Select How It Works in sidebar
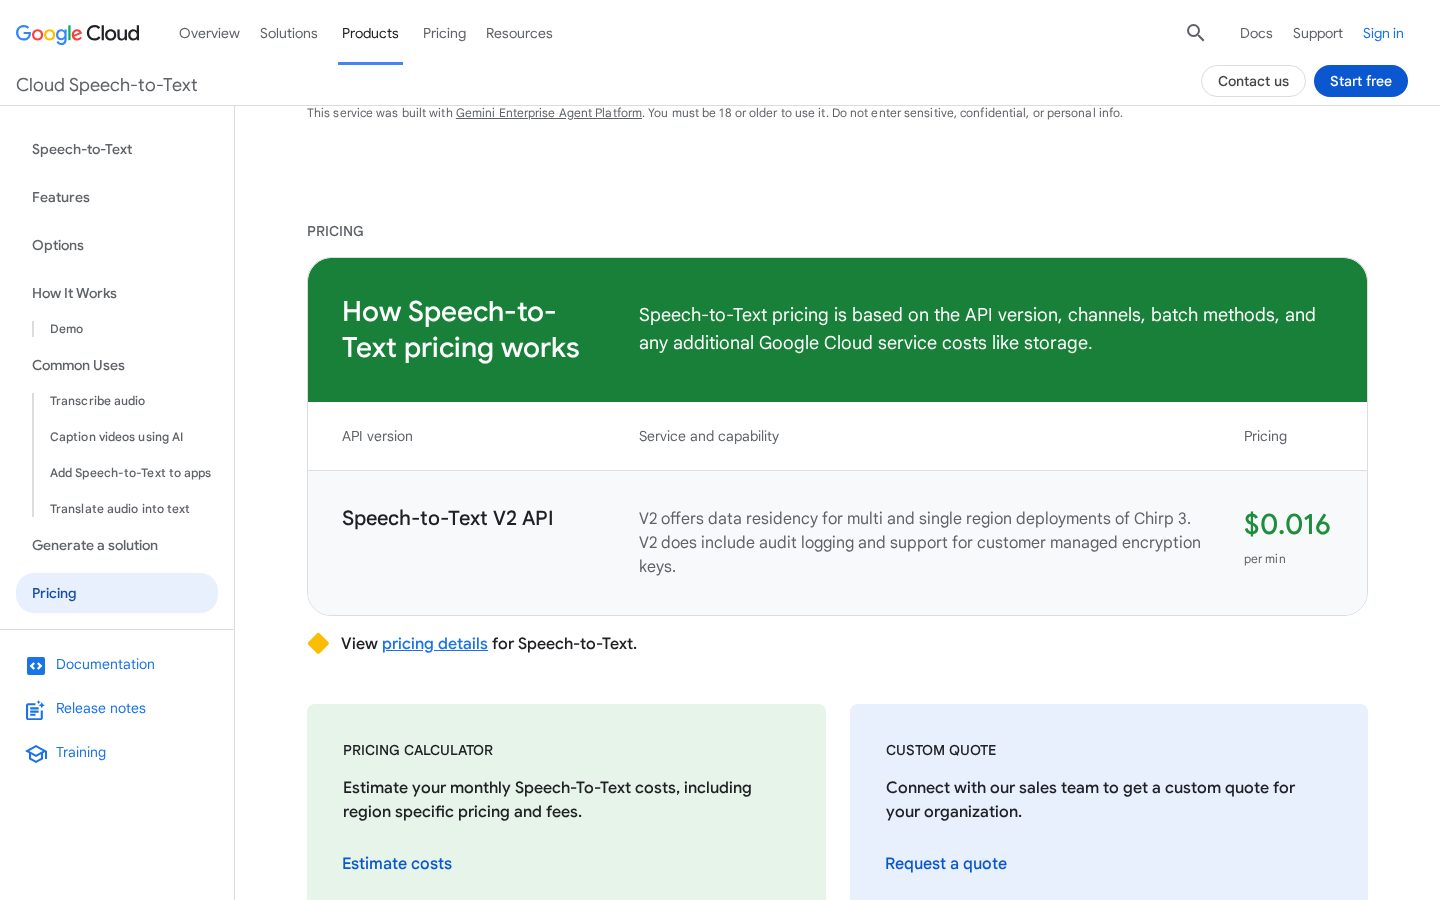The width and height of the screenshot is (1440, 900). point(74,293)
